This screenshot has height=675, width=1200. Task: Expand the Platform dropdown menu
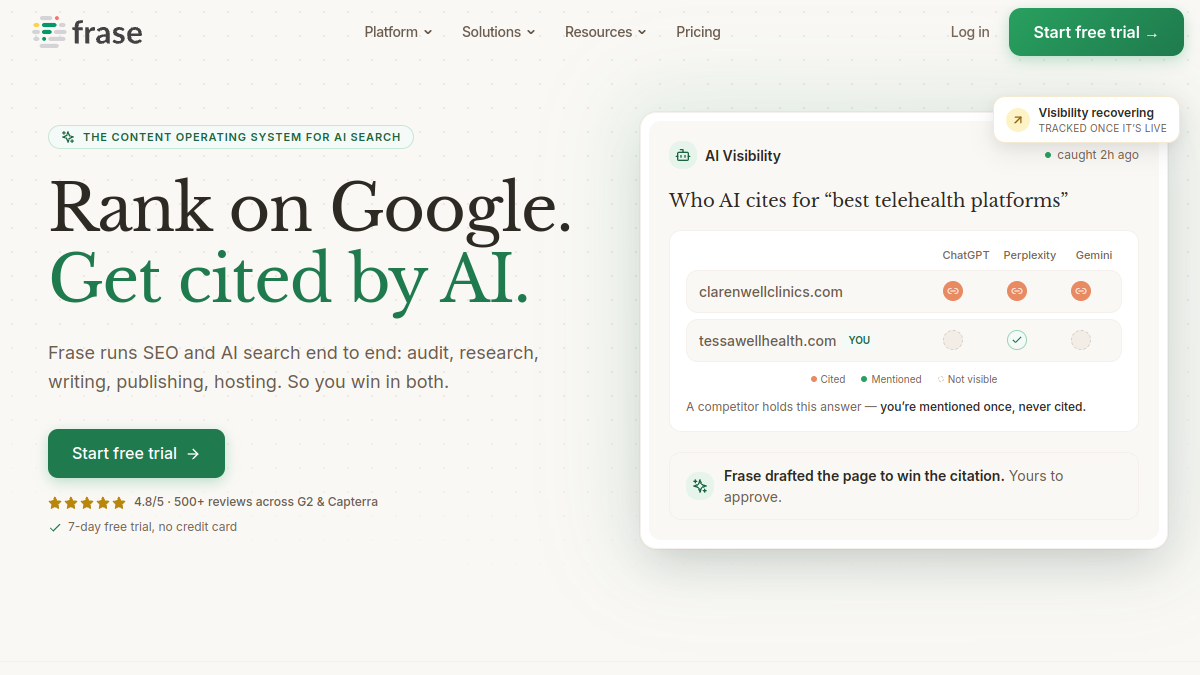coord(398,32)
